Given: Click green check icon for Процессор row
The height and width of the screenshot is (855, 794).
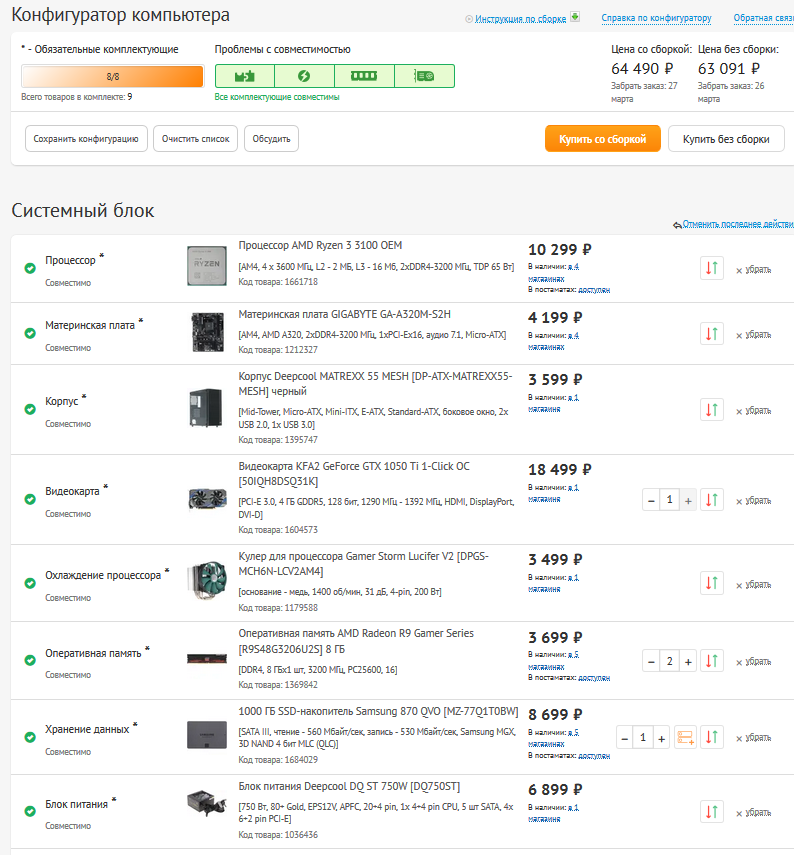Looking at the screenshot, I should 30,268.
